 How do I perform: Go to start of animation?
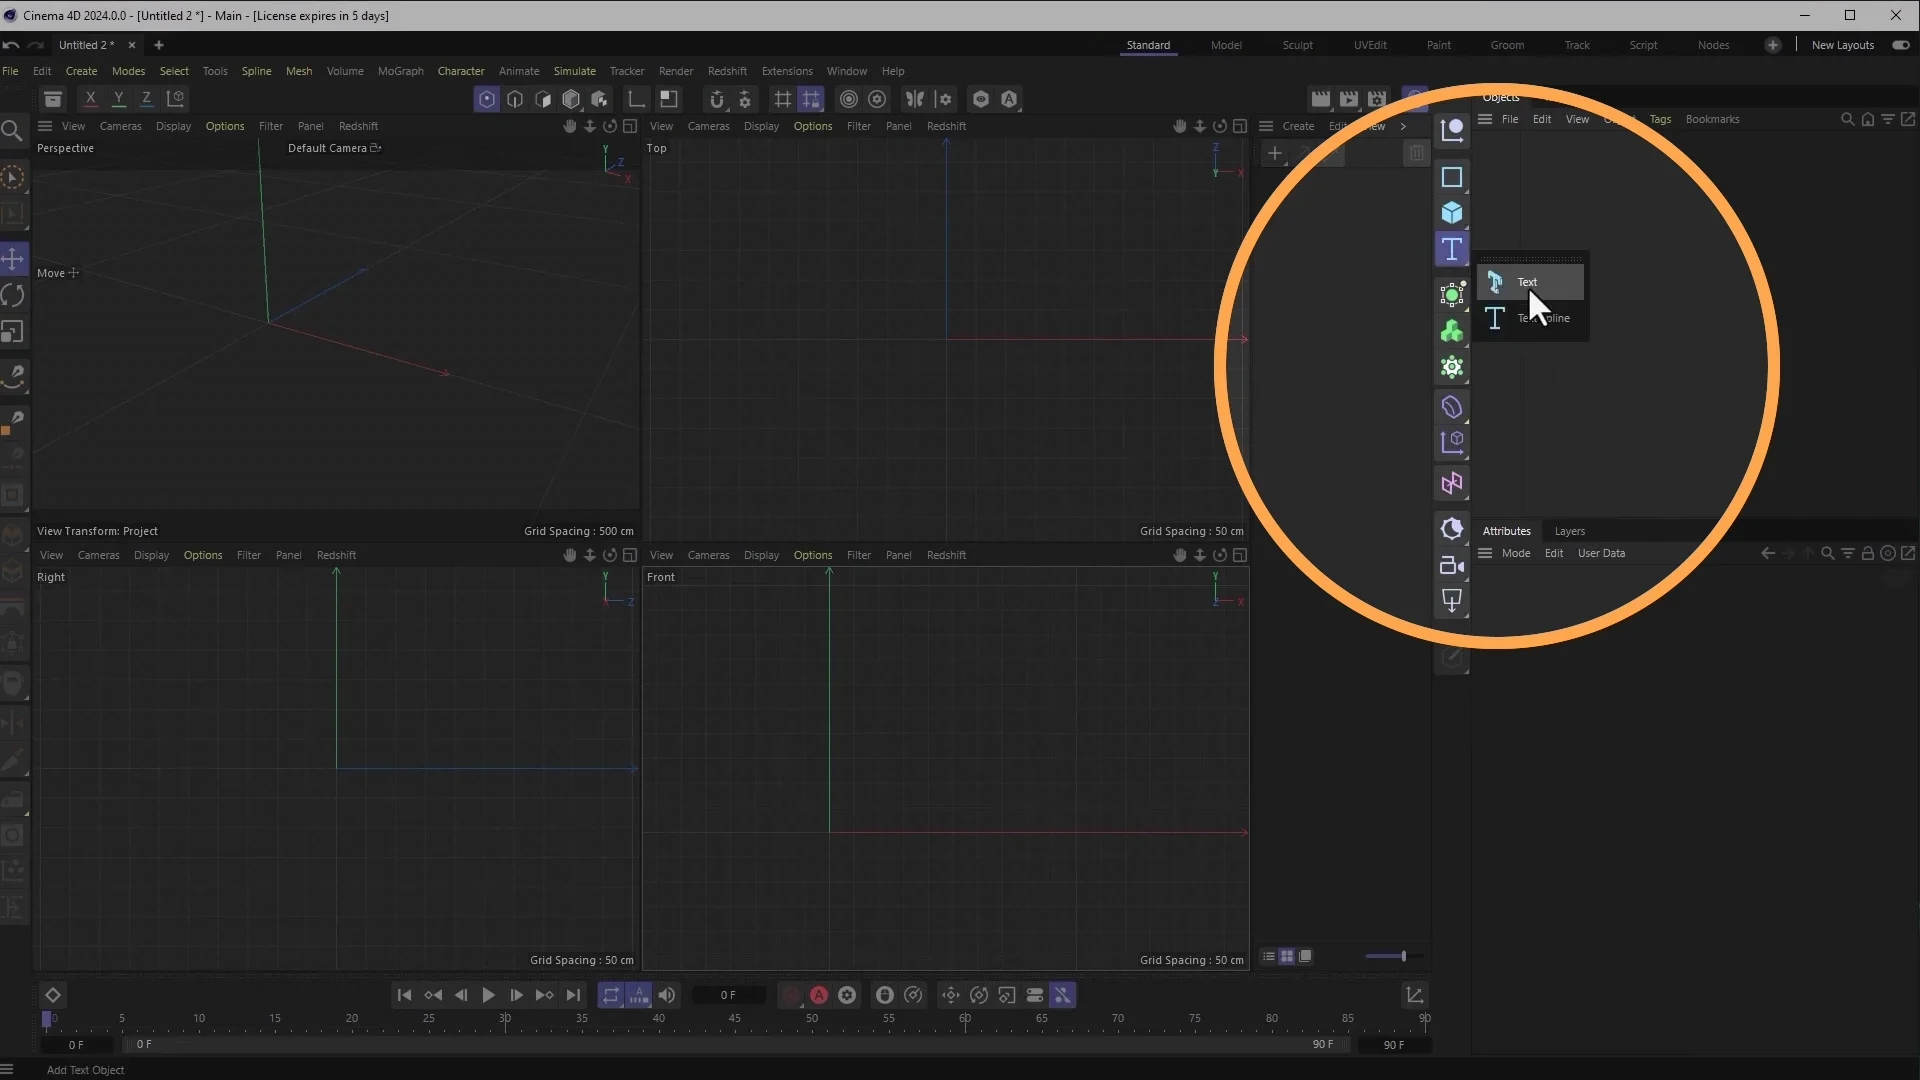[x=404, y=995]
